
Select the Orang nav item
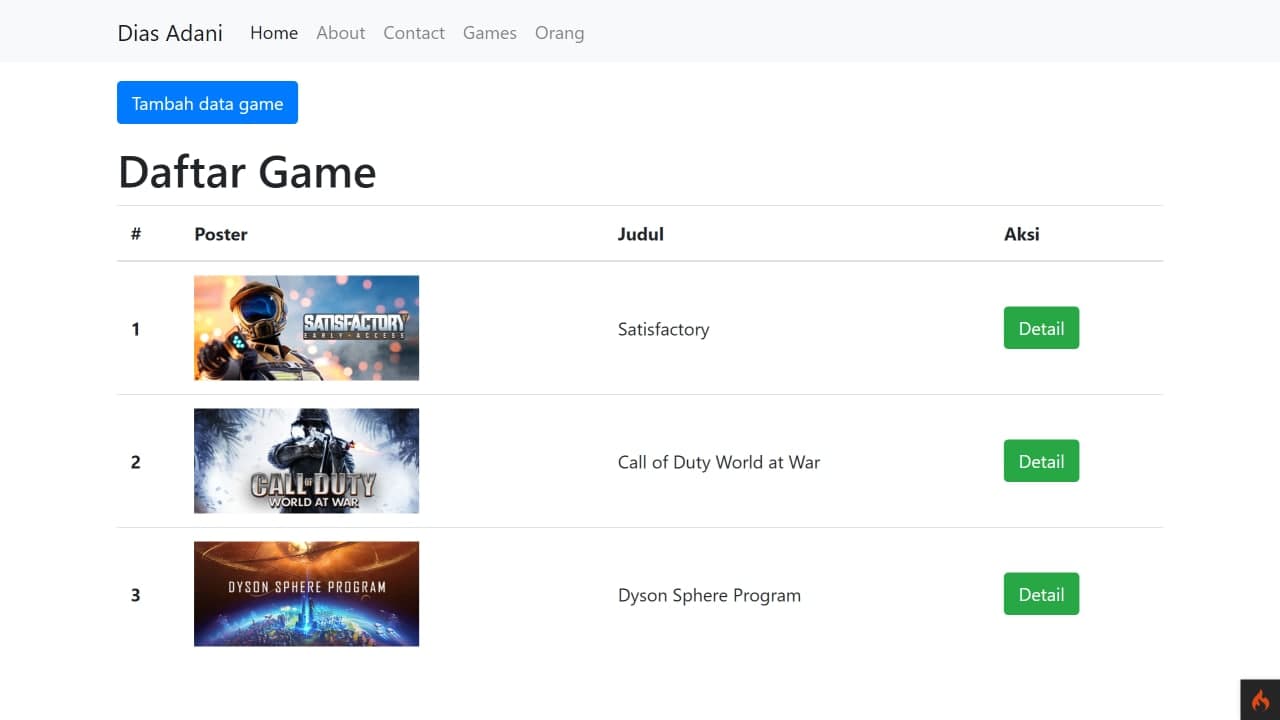coord(559,33)
